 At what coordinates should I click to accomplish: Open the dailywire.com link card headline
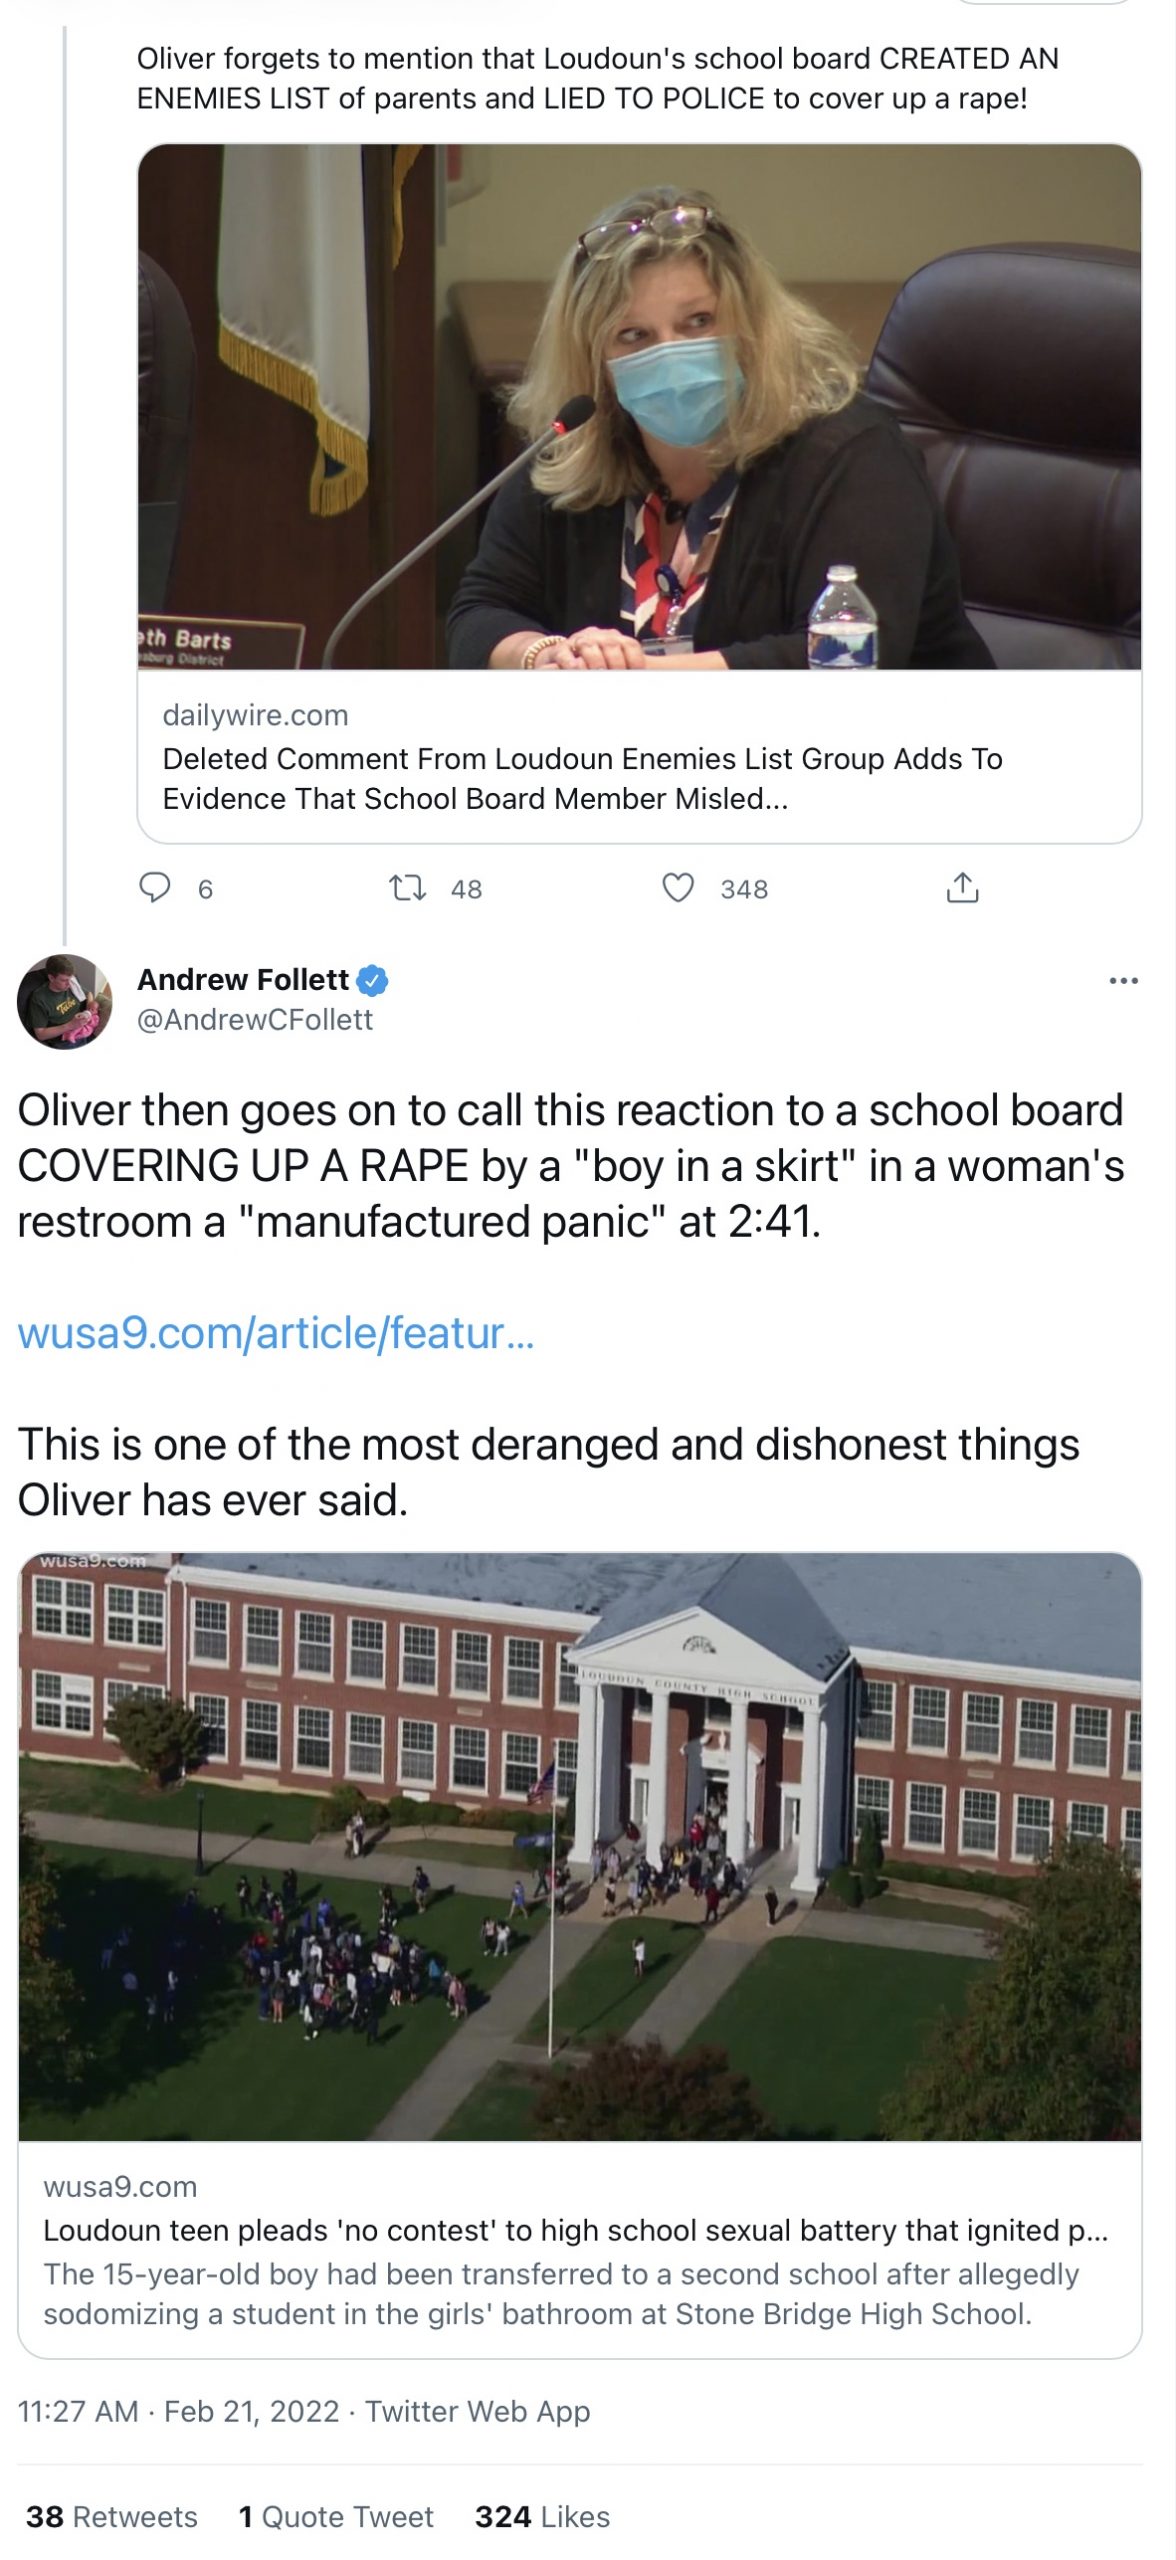point(582,778)
